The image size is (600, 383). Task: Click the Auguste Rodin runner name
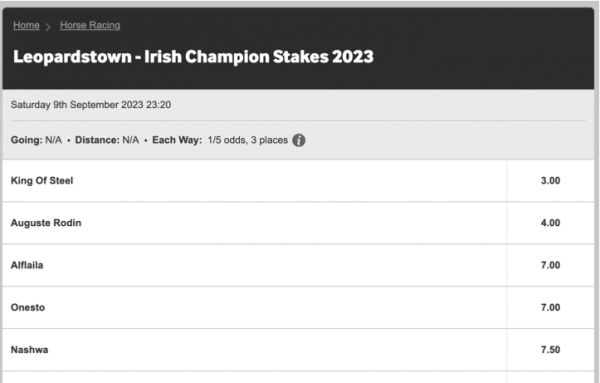(46, 223)
